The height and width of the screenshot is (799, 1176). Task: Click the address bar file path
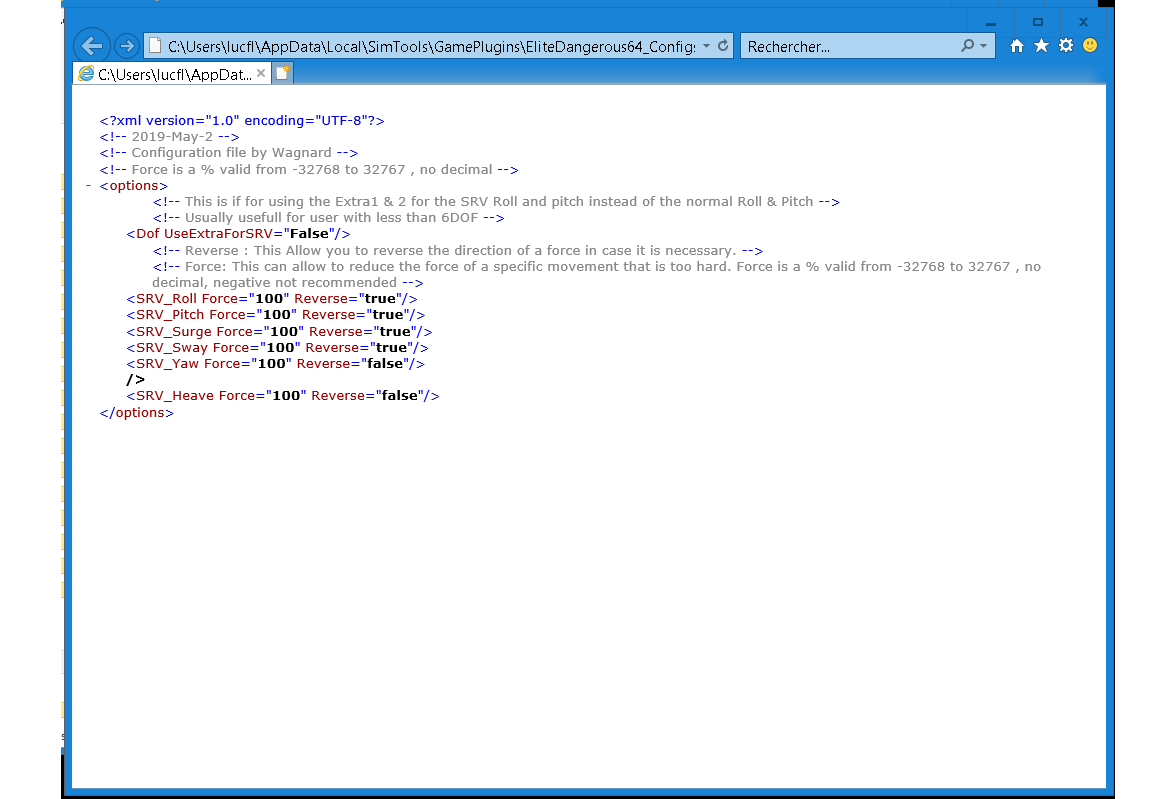pos(431,47)
